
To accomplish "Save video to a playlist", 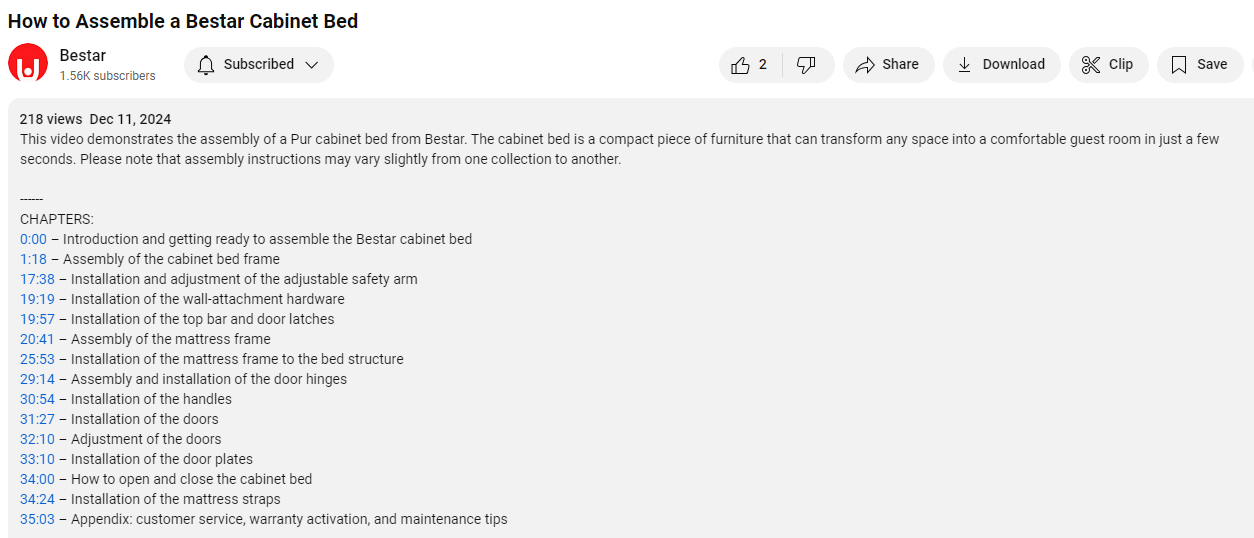I will (x=1199, y=65).
